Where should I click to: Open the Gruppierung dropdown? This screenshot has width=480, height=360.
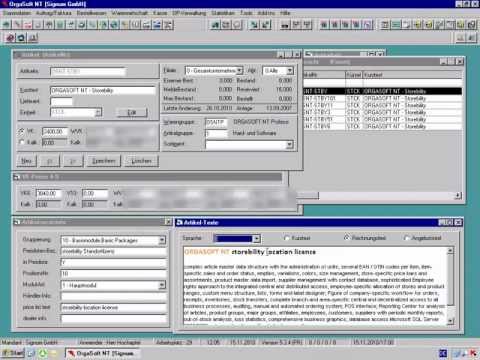coord(162,240)
